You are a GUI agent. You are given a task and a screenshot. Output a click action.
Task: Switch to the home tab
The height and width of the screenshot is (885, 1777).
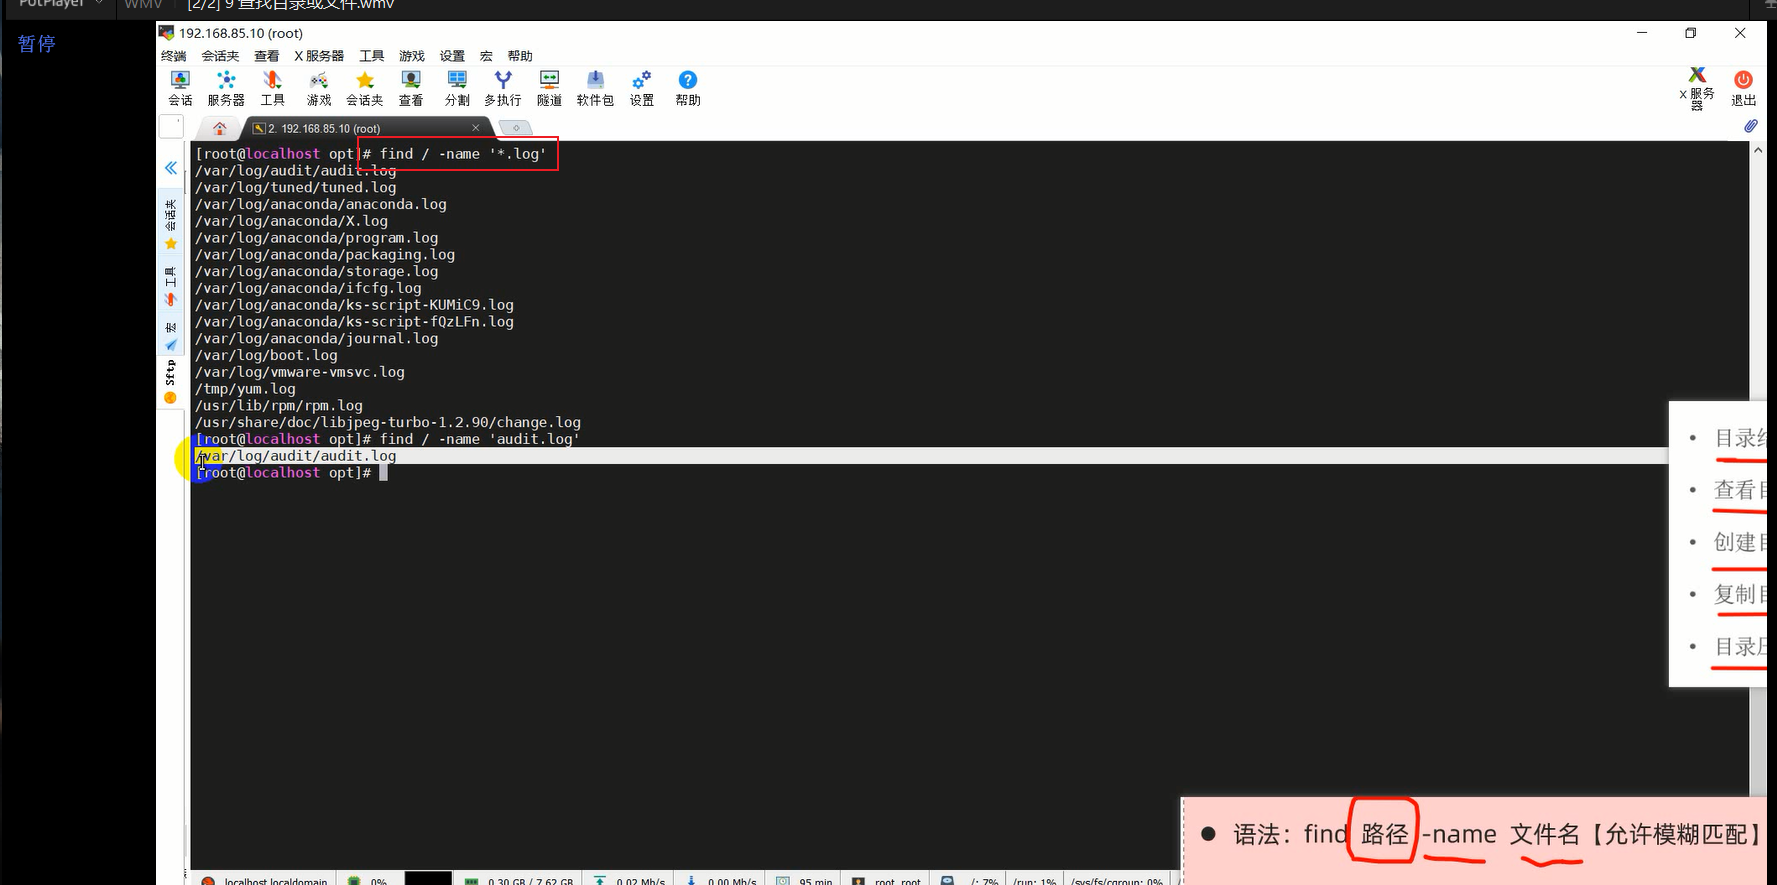(220, 128)
